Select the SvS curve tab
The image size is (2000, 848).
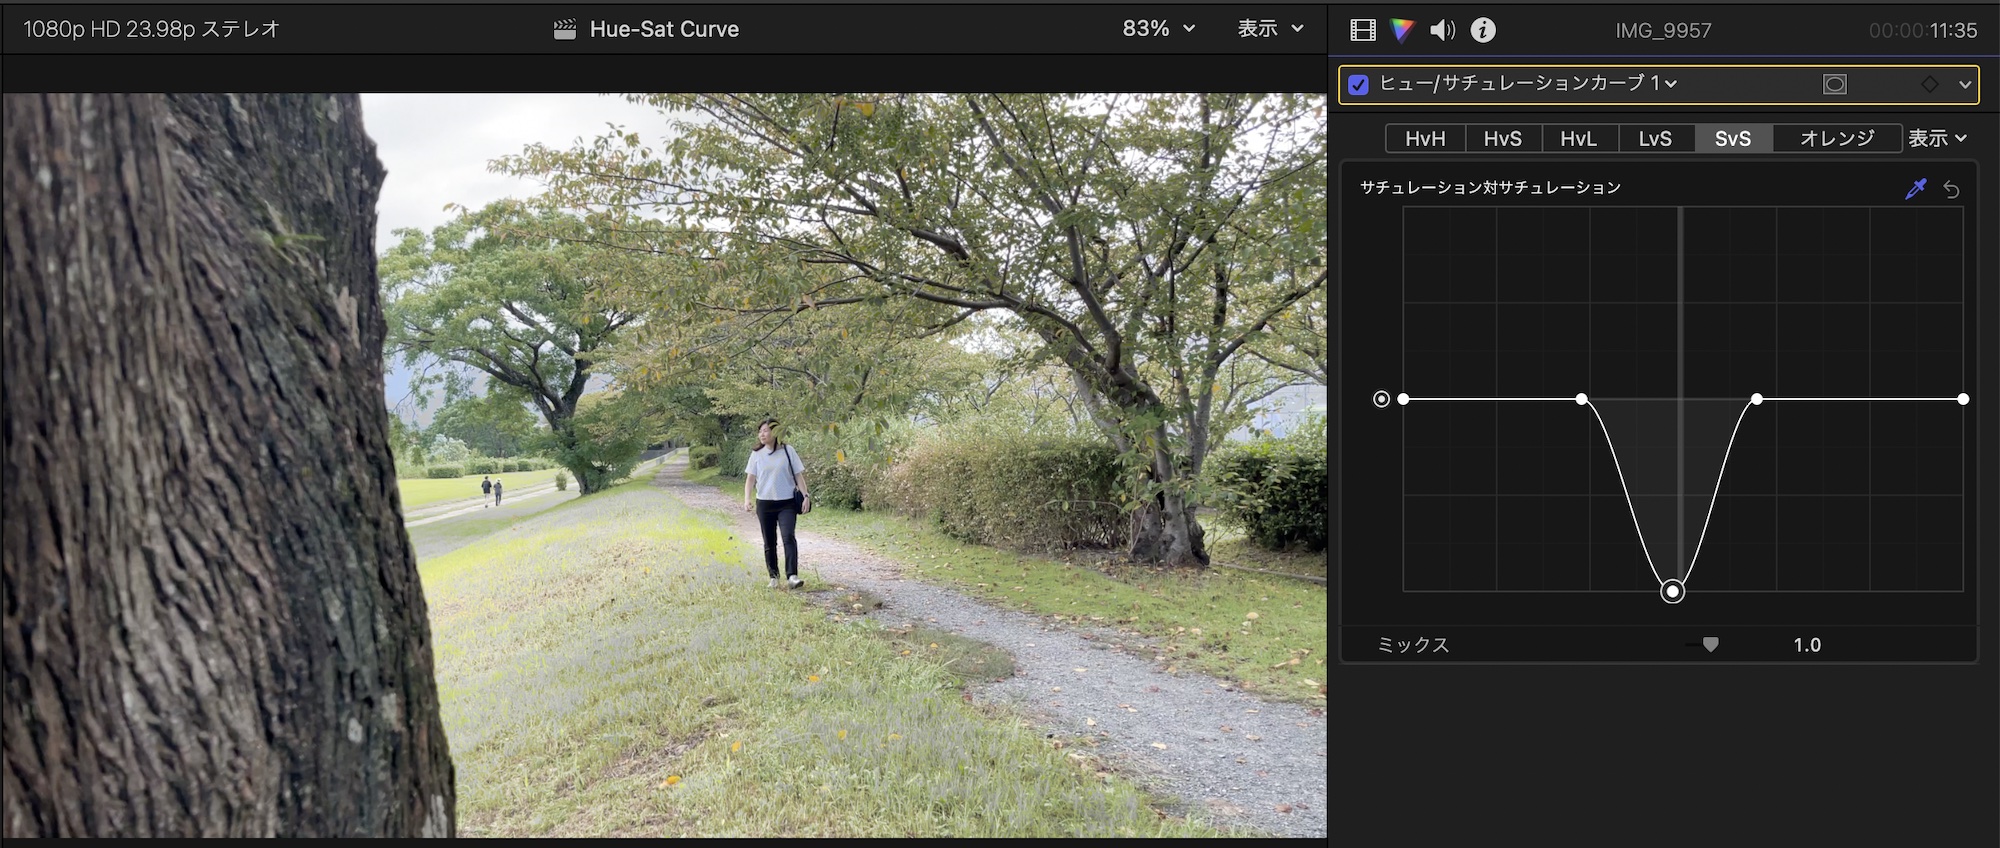click(x=1733, y=138)
